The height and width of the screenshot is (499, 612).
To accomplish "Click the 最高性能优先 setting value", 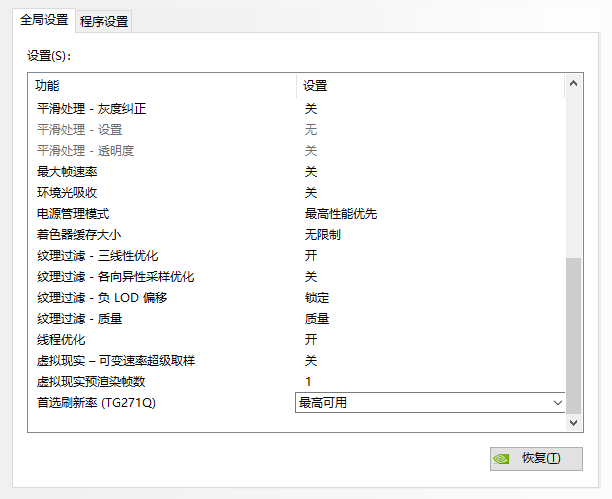I will 341,214.
